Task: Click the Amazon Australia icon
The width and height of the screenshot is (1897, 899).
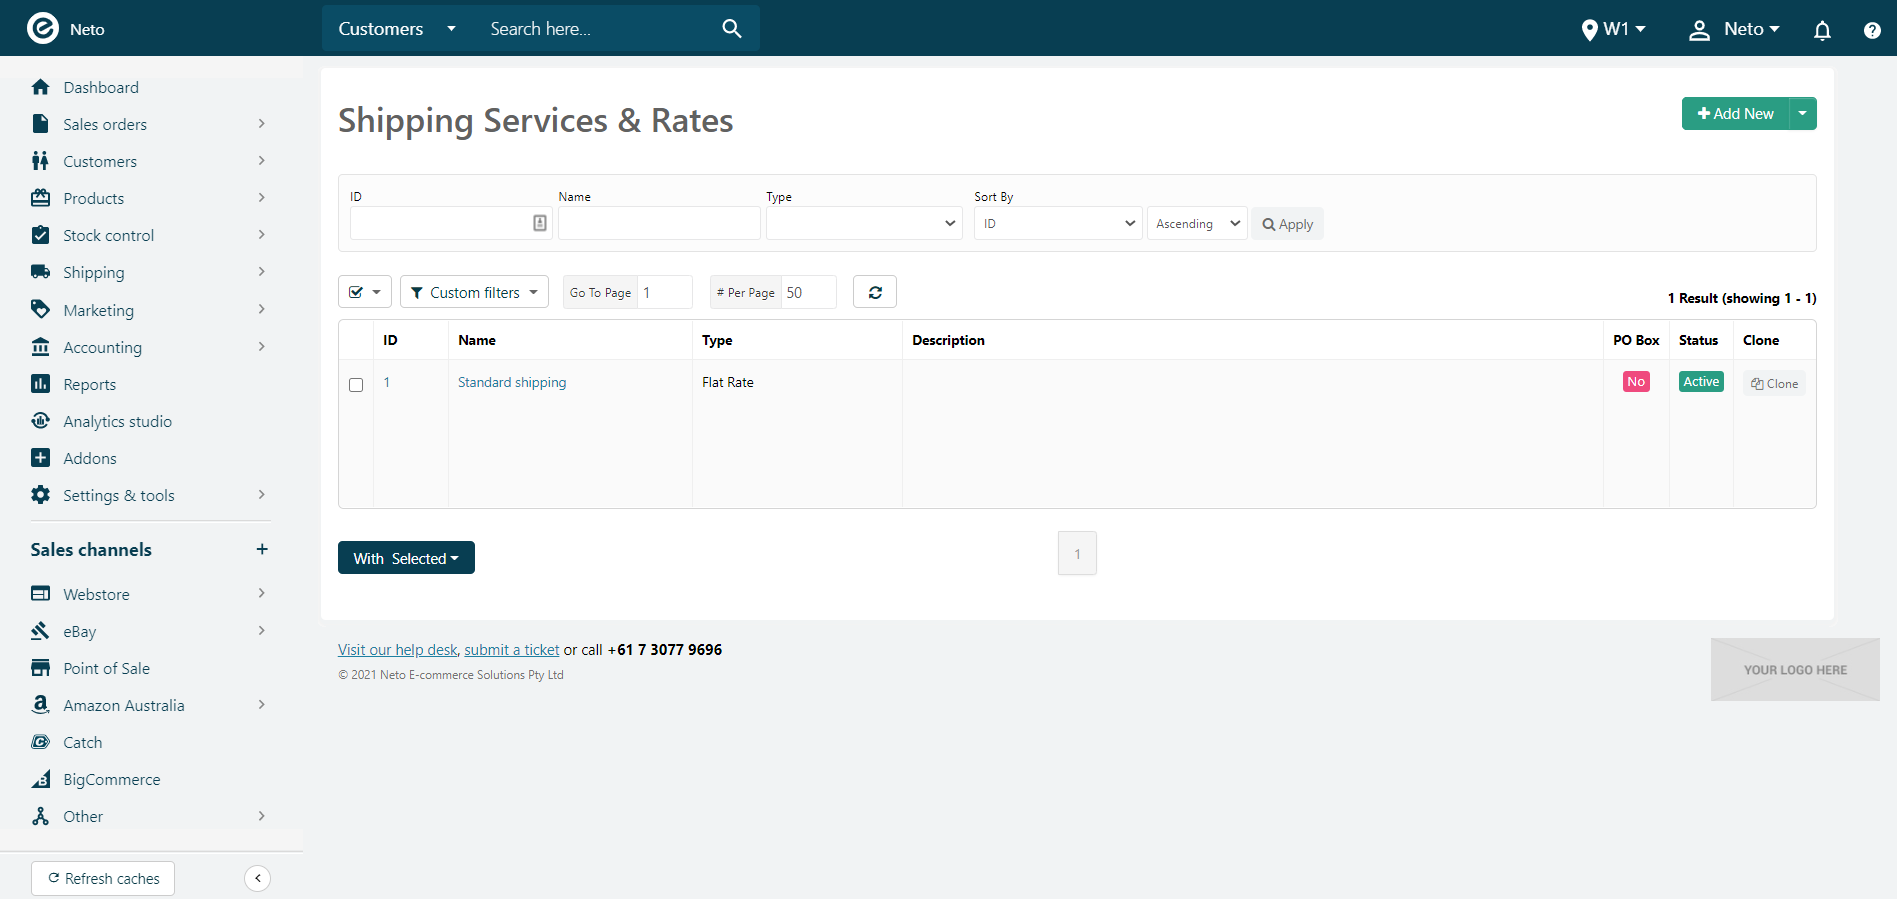Action: coord(40,705)
